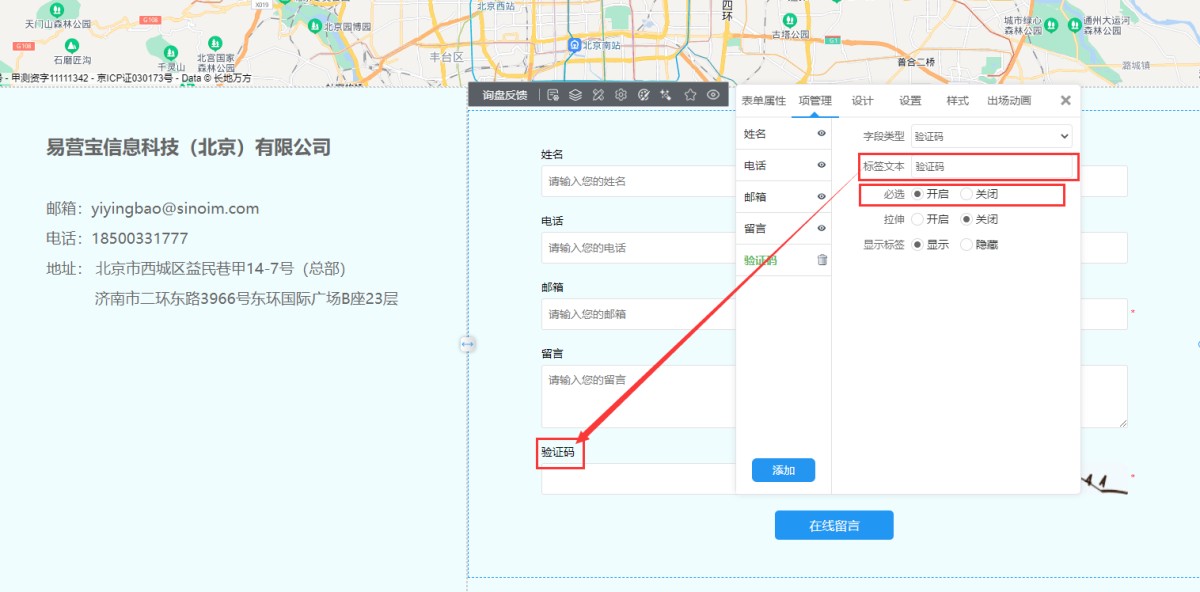
Task: Click the layers icon in form toolbar
Action: [575, 95]
